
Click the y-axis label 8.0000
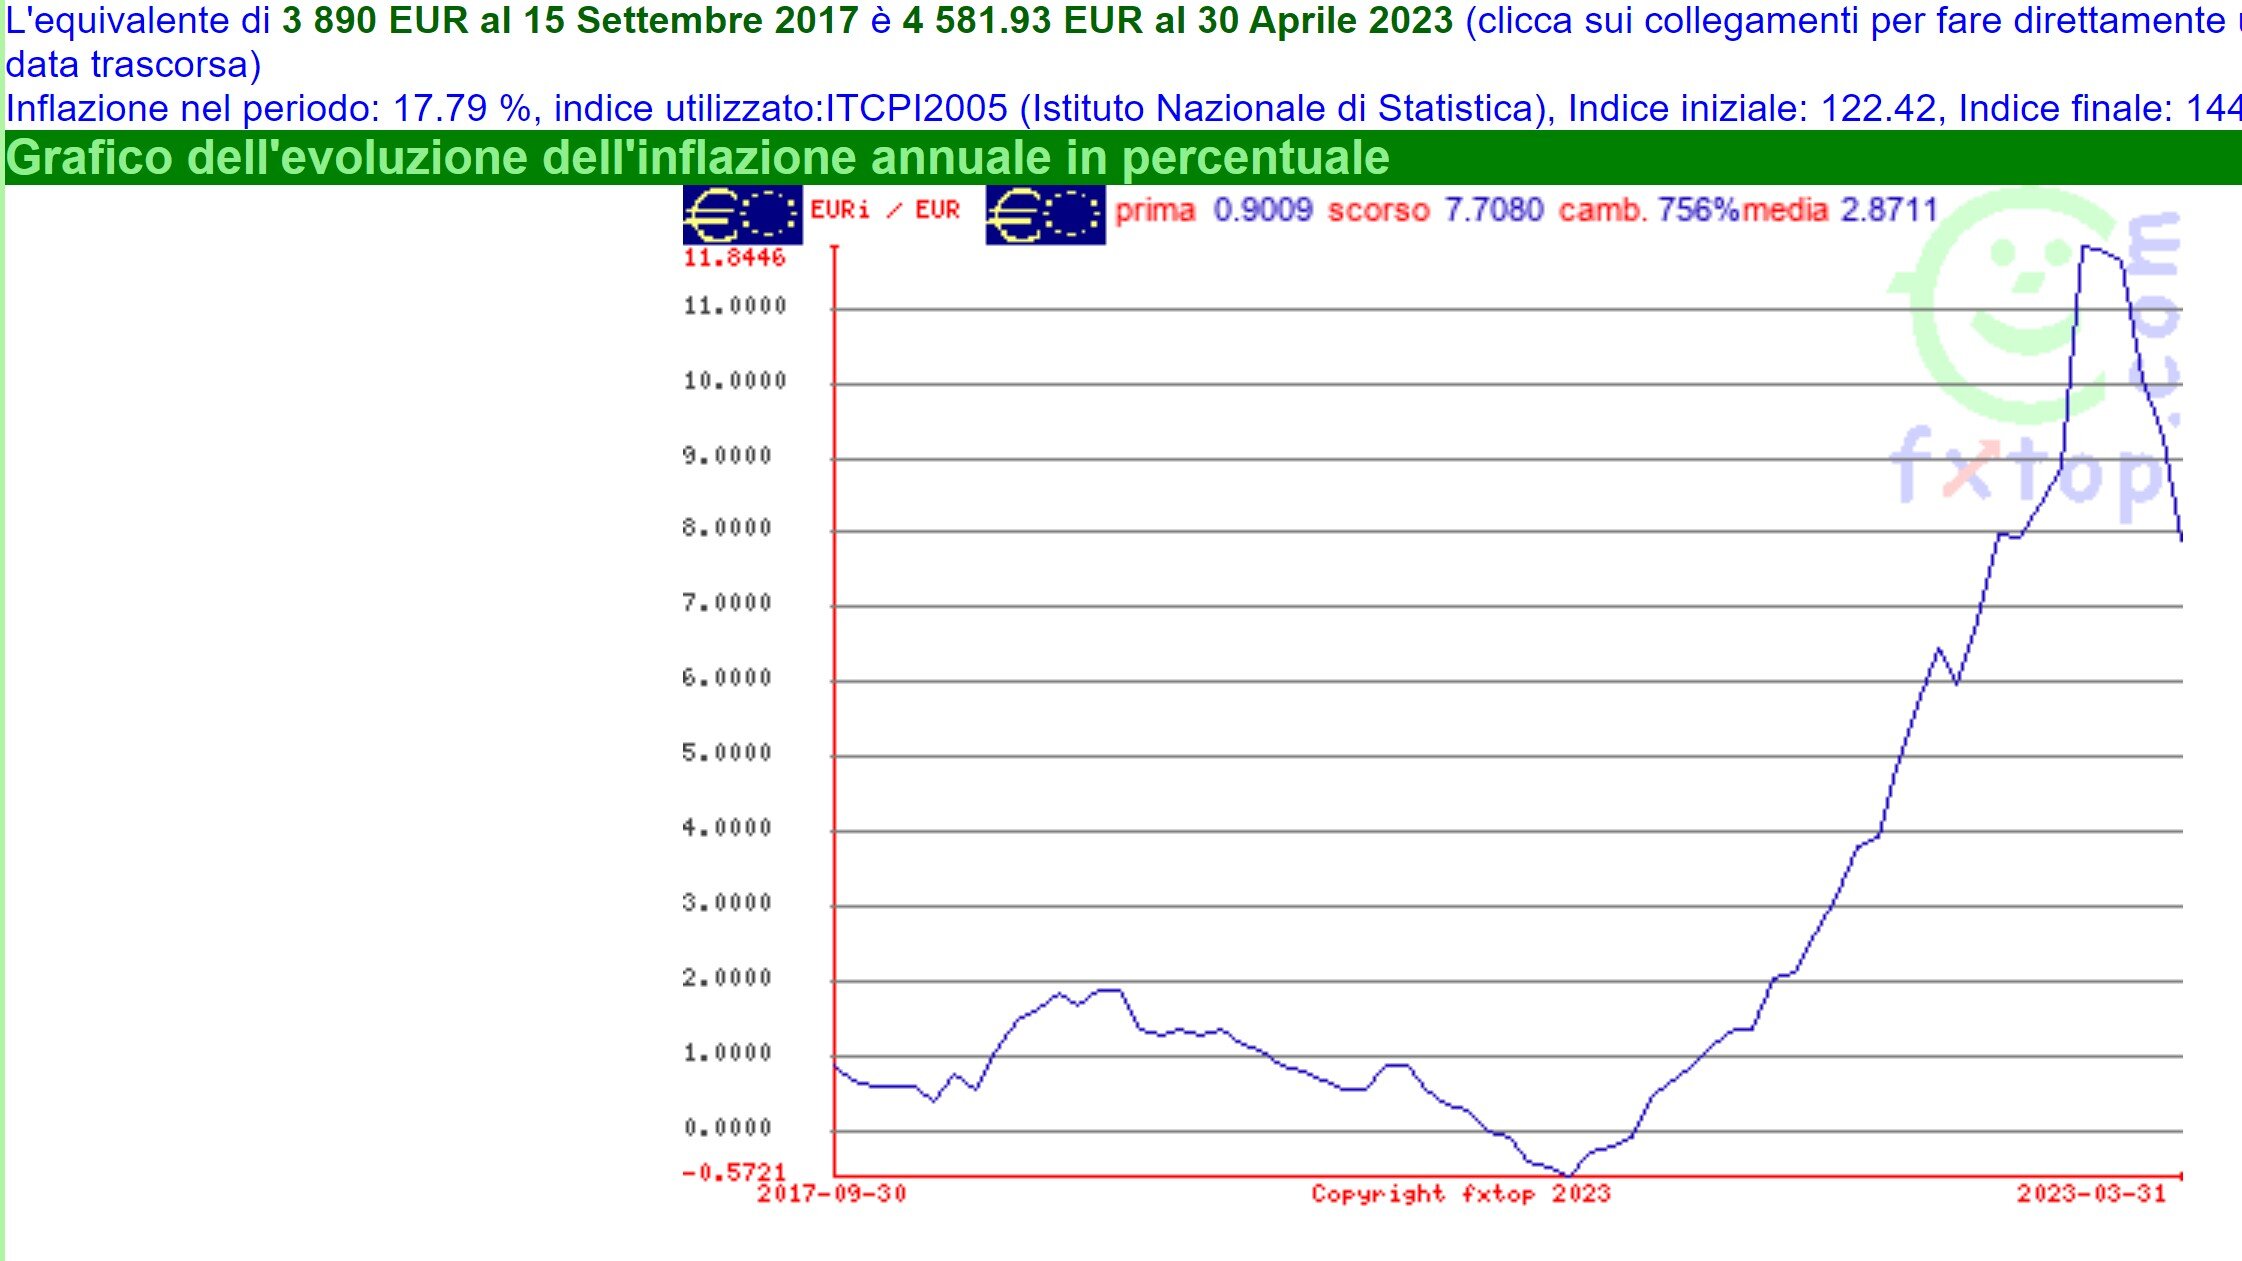(x=727, y=528)
